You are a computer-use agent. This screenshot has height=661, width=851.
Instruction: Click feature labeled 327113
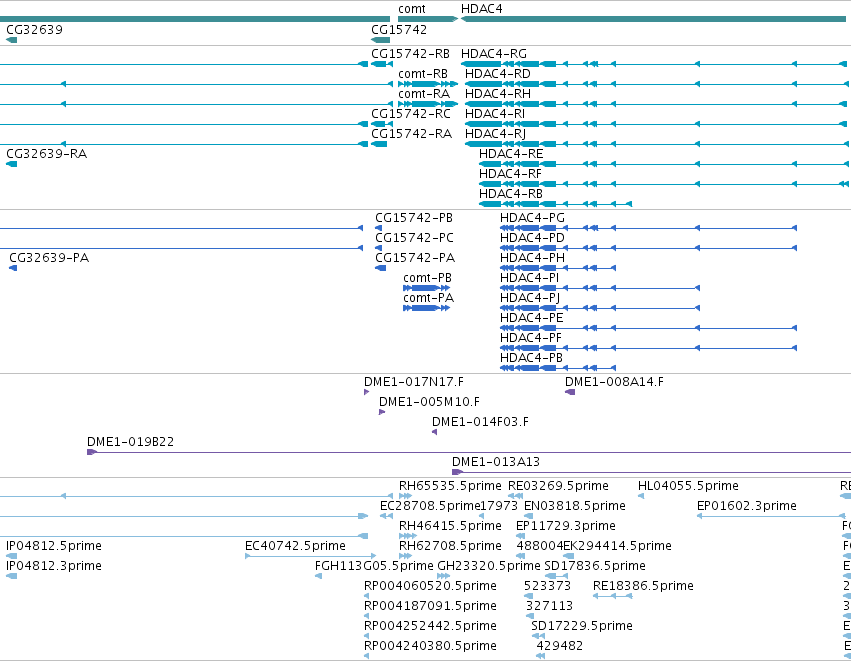pyautogui.click(x=549, y=607)
